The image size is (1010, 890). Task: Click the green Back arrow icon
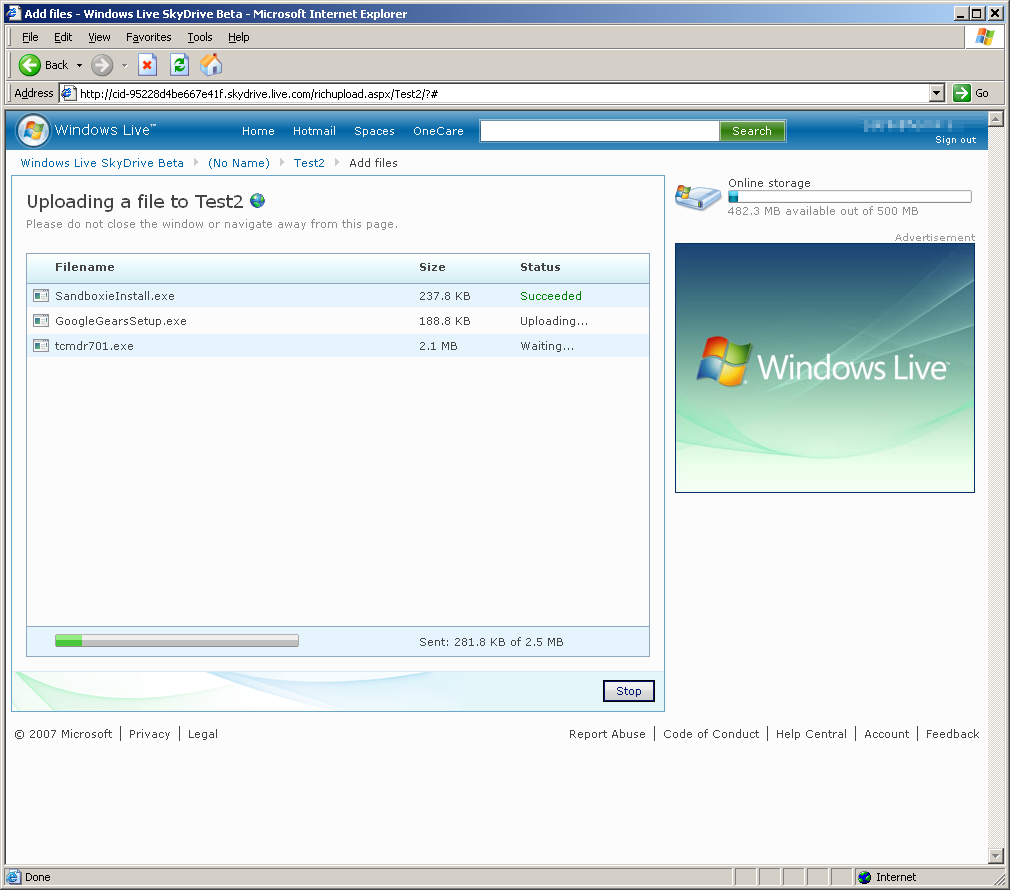(30, 65)
